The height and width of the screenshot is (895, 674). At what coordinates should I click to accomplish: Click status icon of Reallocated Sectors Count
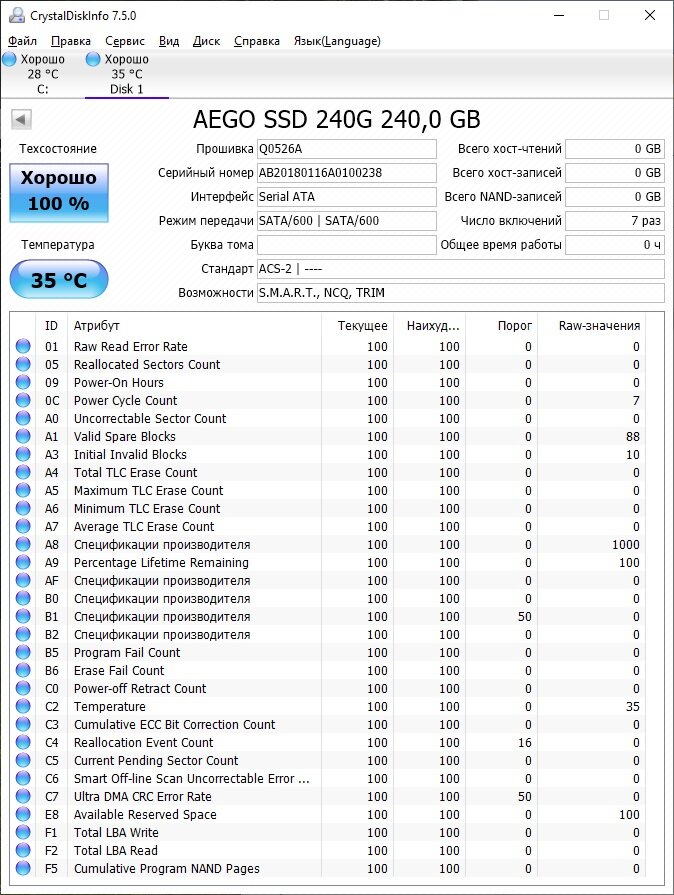click(x=23, y=364)
